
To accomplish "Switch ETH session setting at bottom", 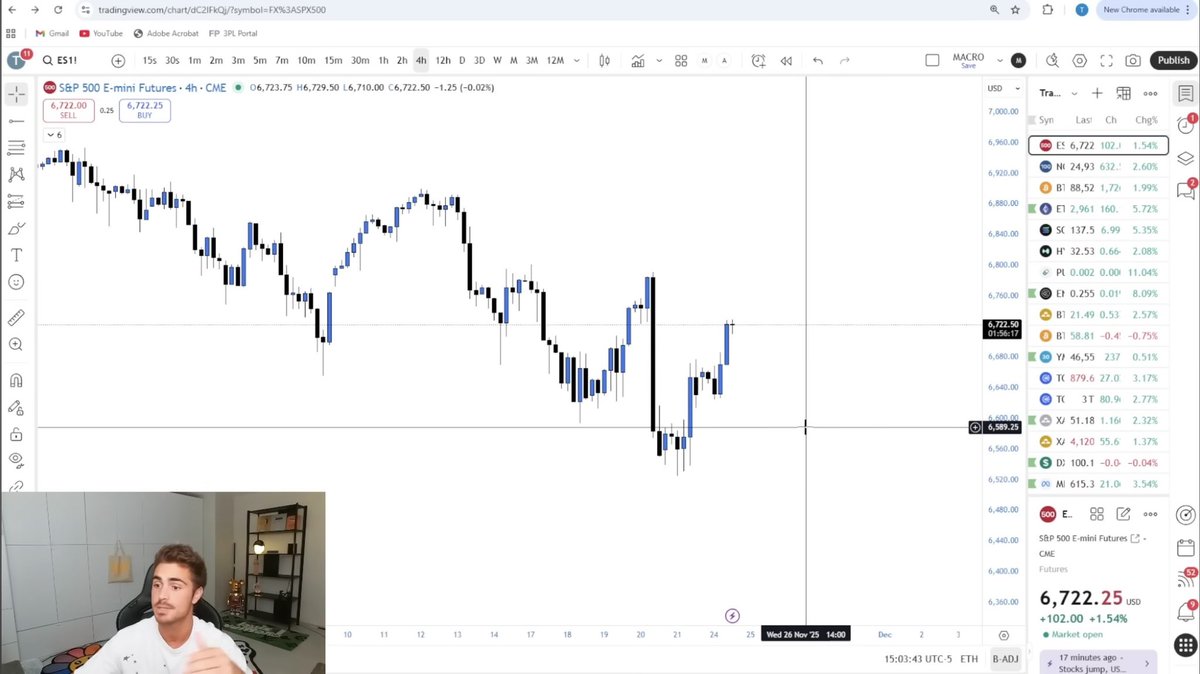I will pyautogui.click(x=969, y=659).
